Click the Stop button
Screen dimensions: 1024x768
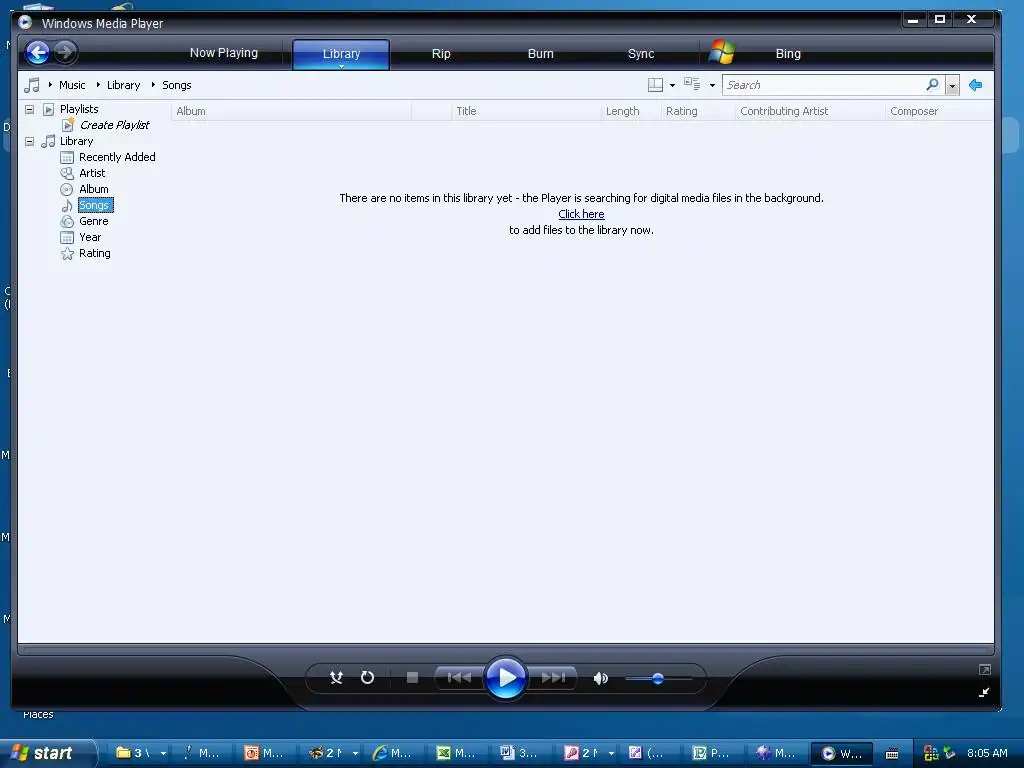point(412,678)
